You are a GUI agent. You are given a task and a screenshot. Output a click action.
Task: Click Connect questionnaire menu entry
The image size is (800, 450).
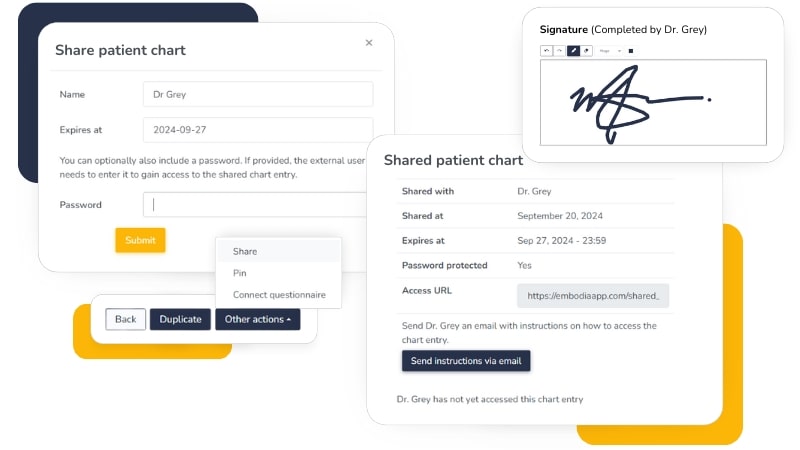click(x=278, y=295)
